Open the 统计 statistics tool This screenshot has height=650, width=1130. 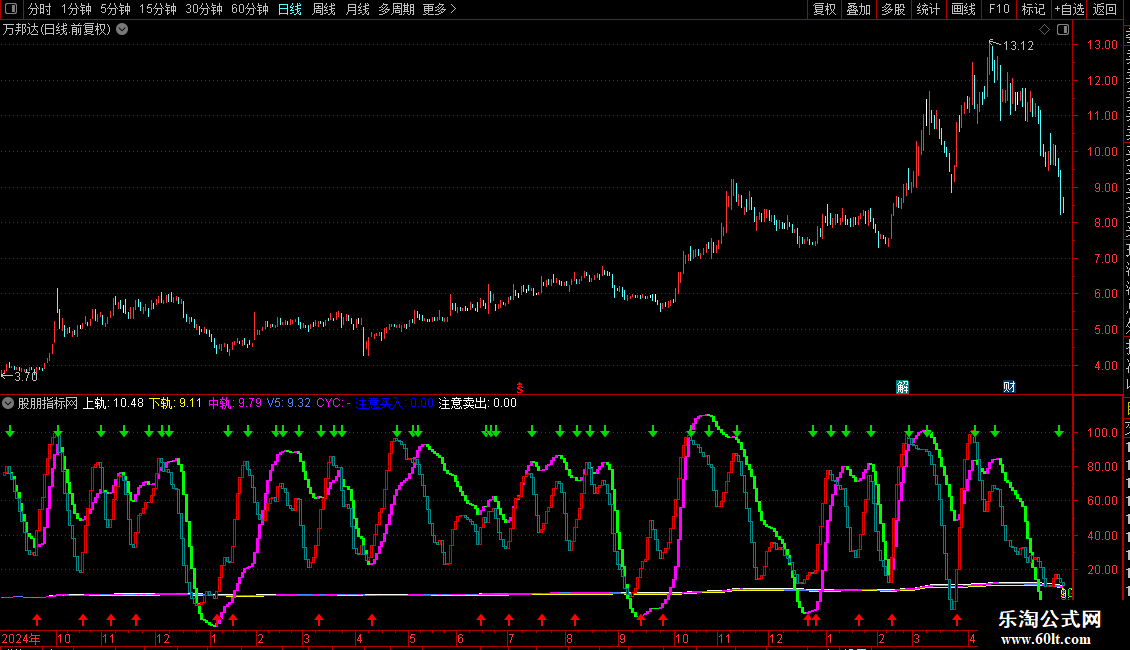click(x=927, y=9)
